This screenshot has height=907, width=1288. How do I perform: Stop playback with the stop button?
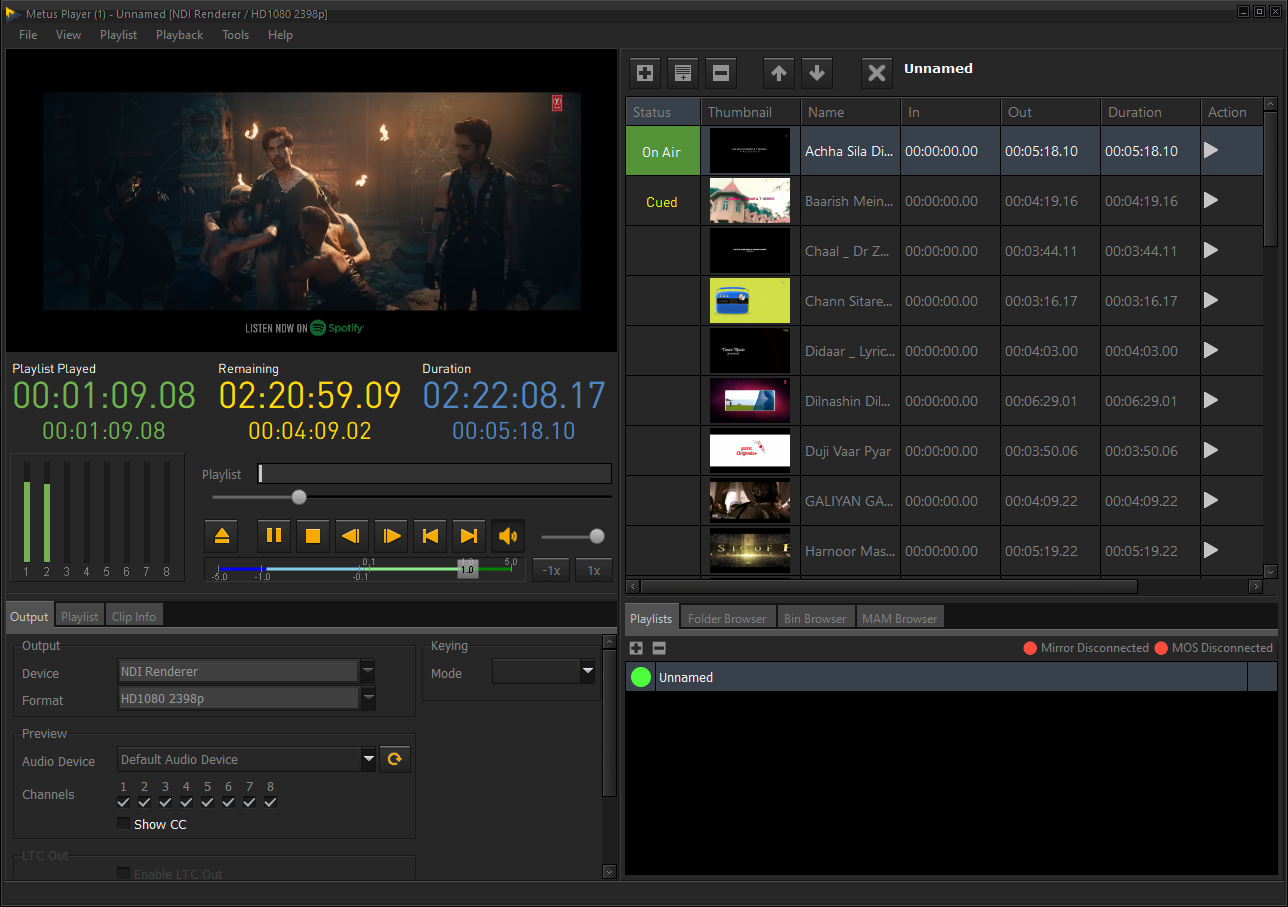313,536
